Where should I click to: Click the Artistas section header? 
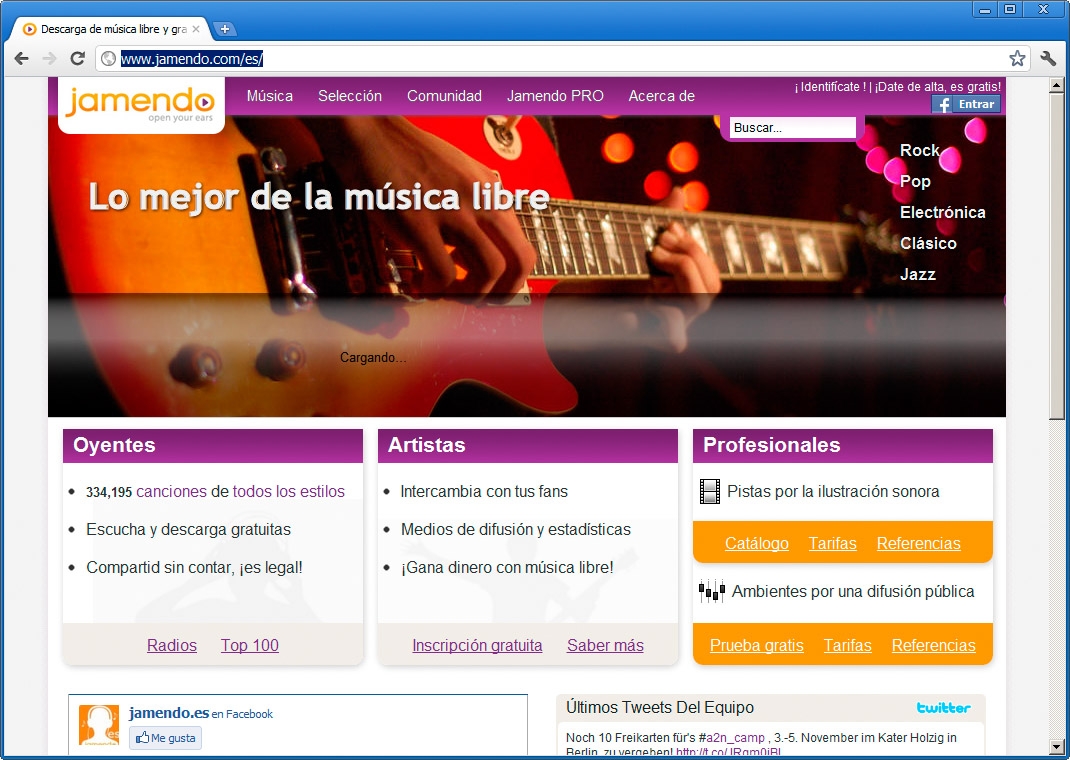(527, 445)
